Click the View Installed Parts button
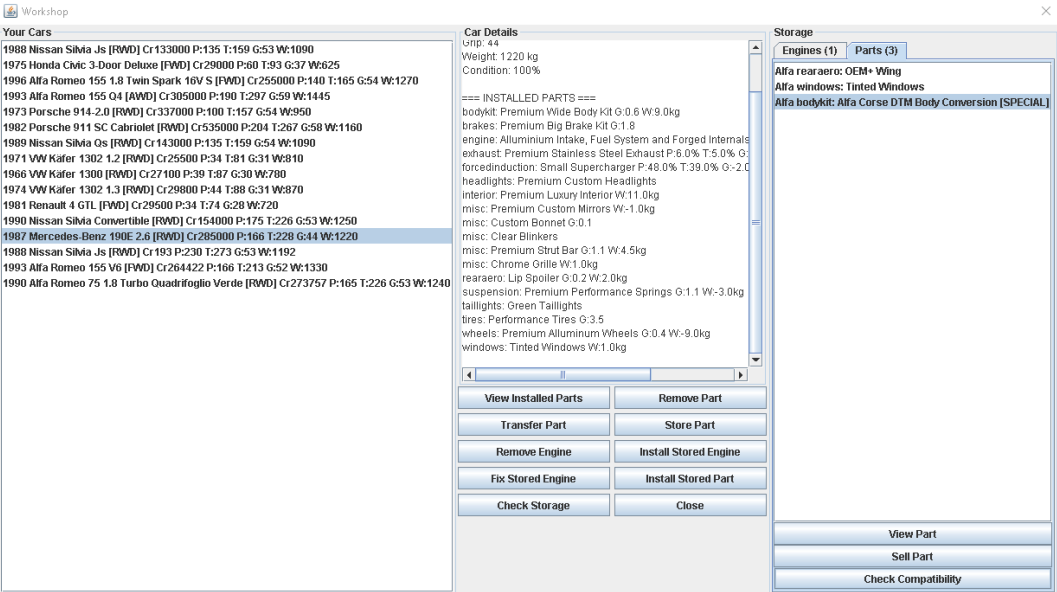Image resolution: width=1057 pixels, height=592 pixels. pyautogui.click(x=533, y=398)
